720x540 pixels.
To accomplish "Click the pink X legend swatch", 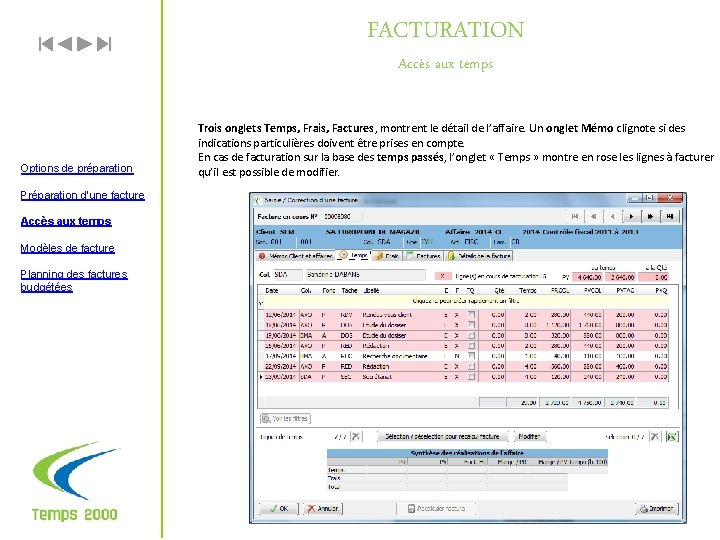I will click(443, 276).
